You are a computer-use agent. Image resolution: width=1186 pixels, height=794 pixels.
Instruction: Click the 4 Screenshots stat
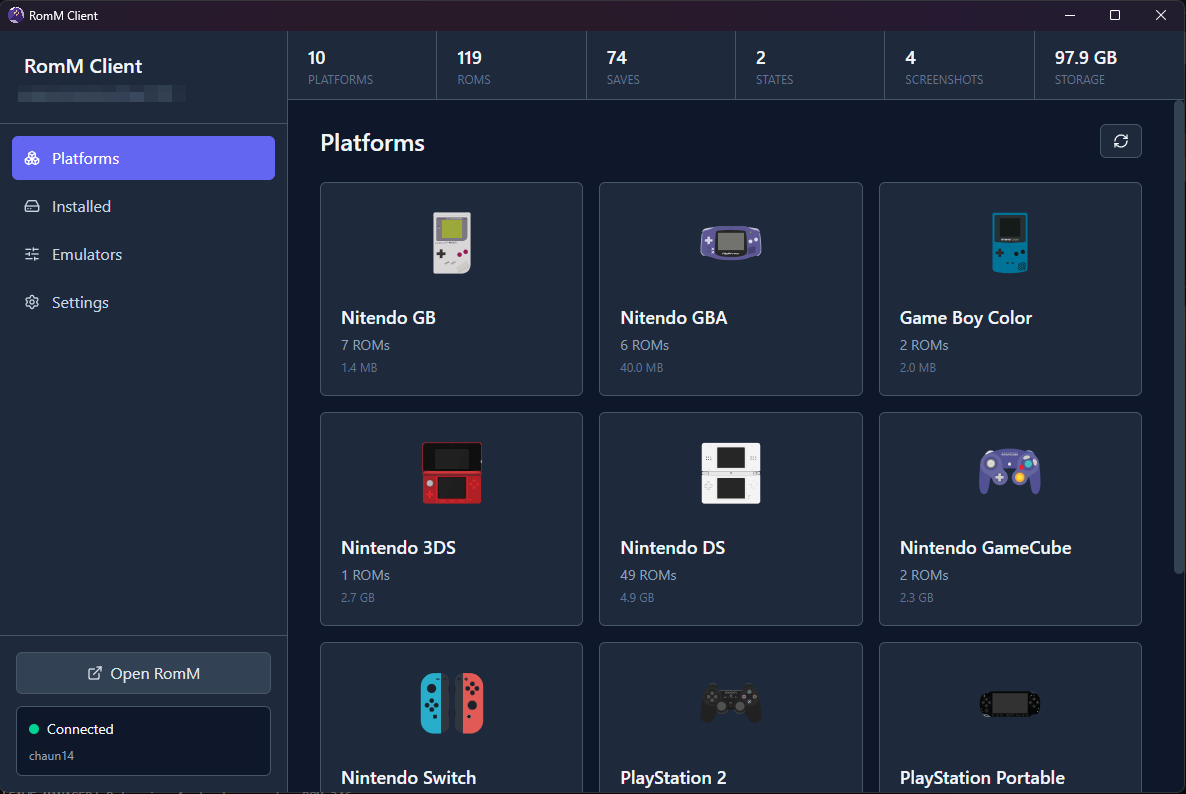(959, 66)
